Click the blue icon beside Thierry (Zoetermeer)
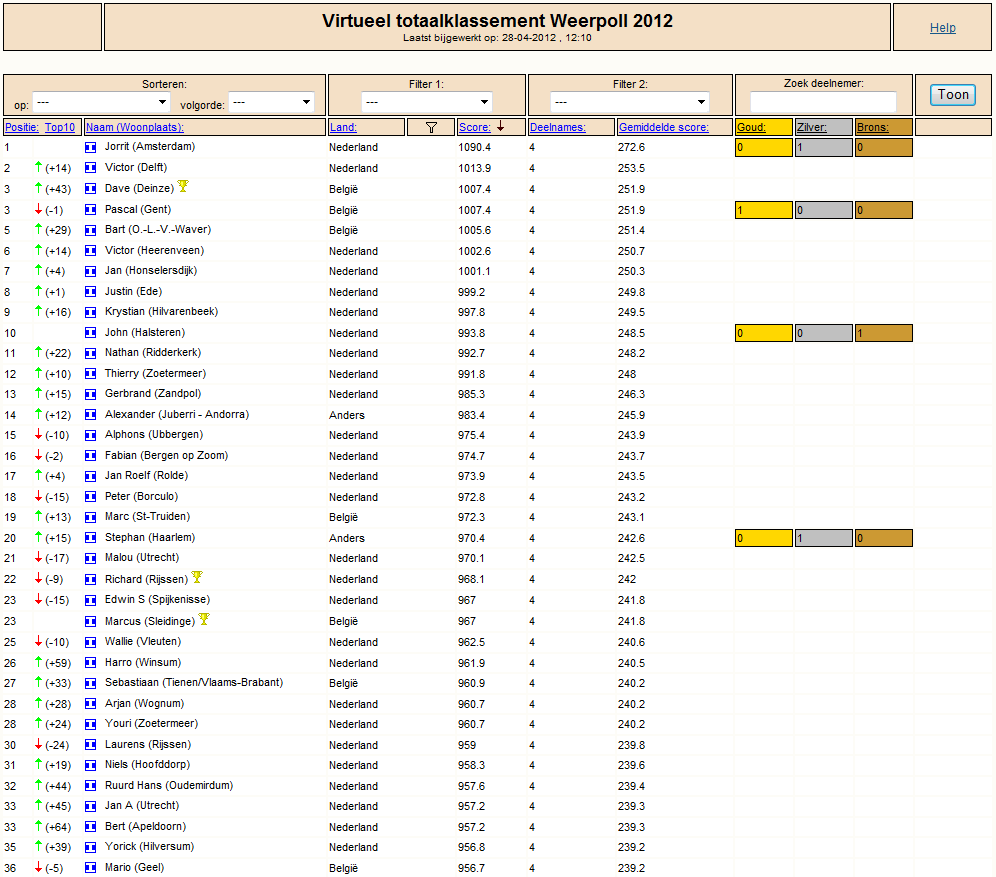 (91, 375)
